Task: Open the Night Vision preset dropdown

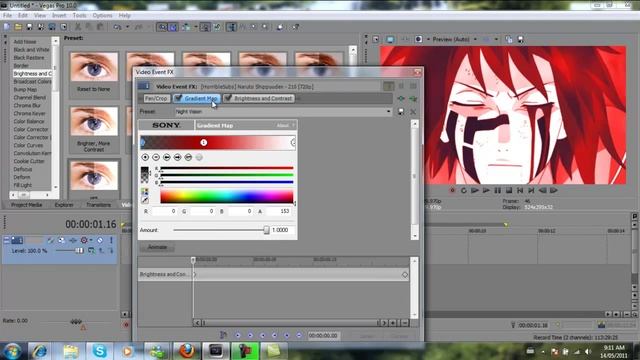Action: (x=388, y=111)
